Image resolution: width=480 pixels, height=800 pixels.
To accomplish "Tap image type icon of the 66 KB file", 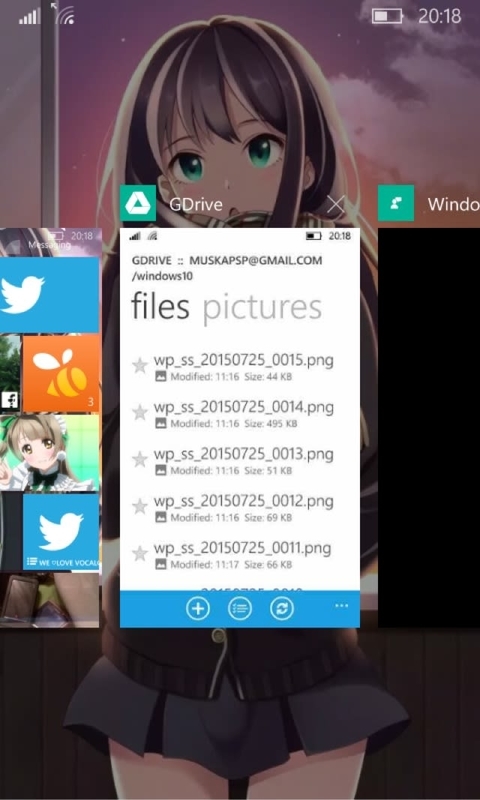I will click(x=161, y=564).
